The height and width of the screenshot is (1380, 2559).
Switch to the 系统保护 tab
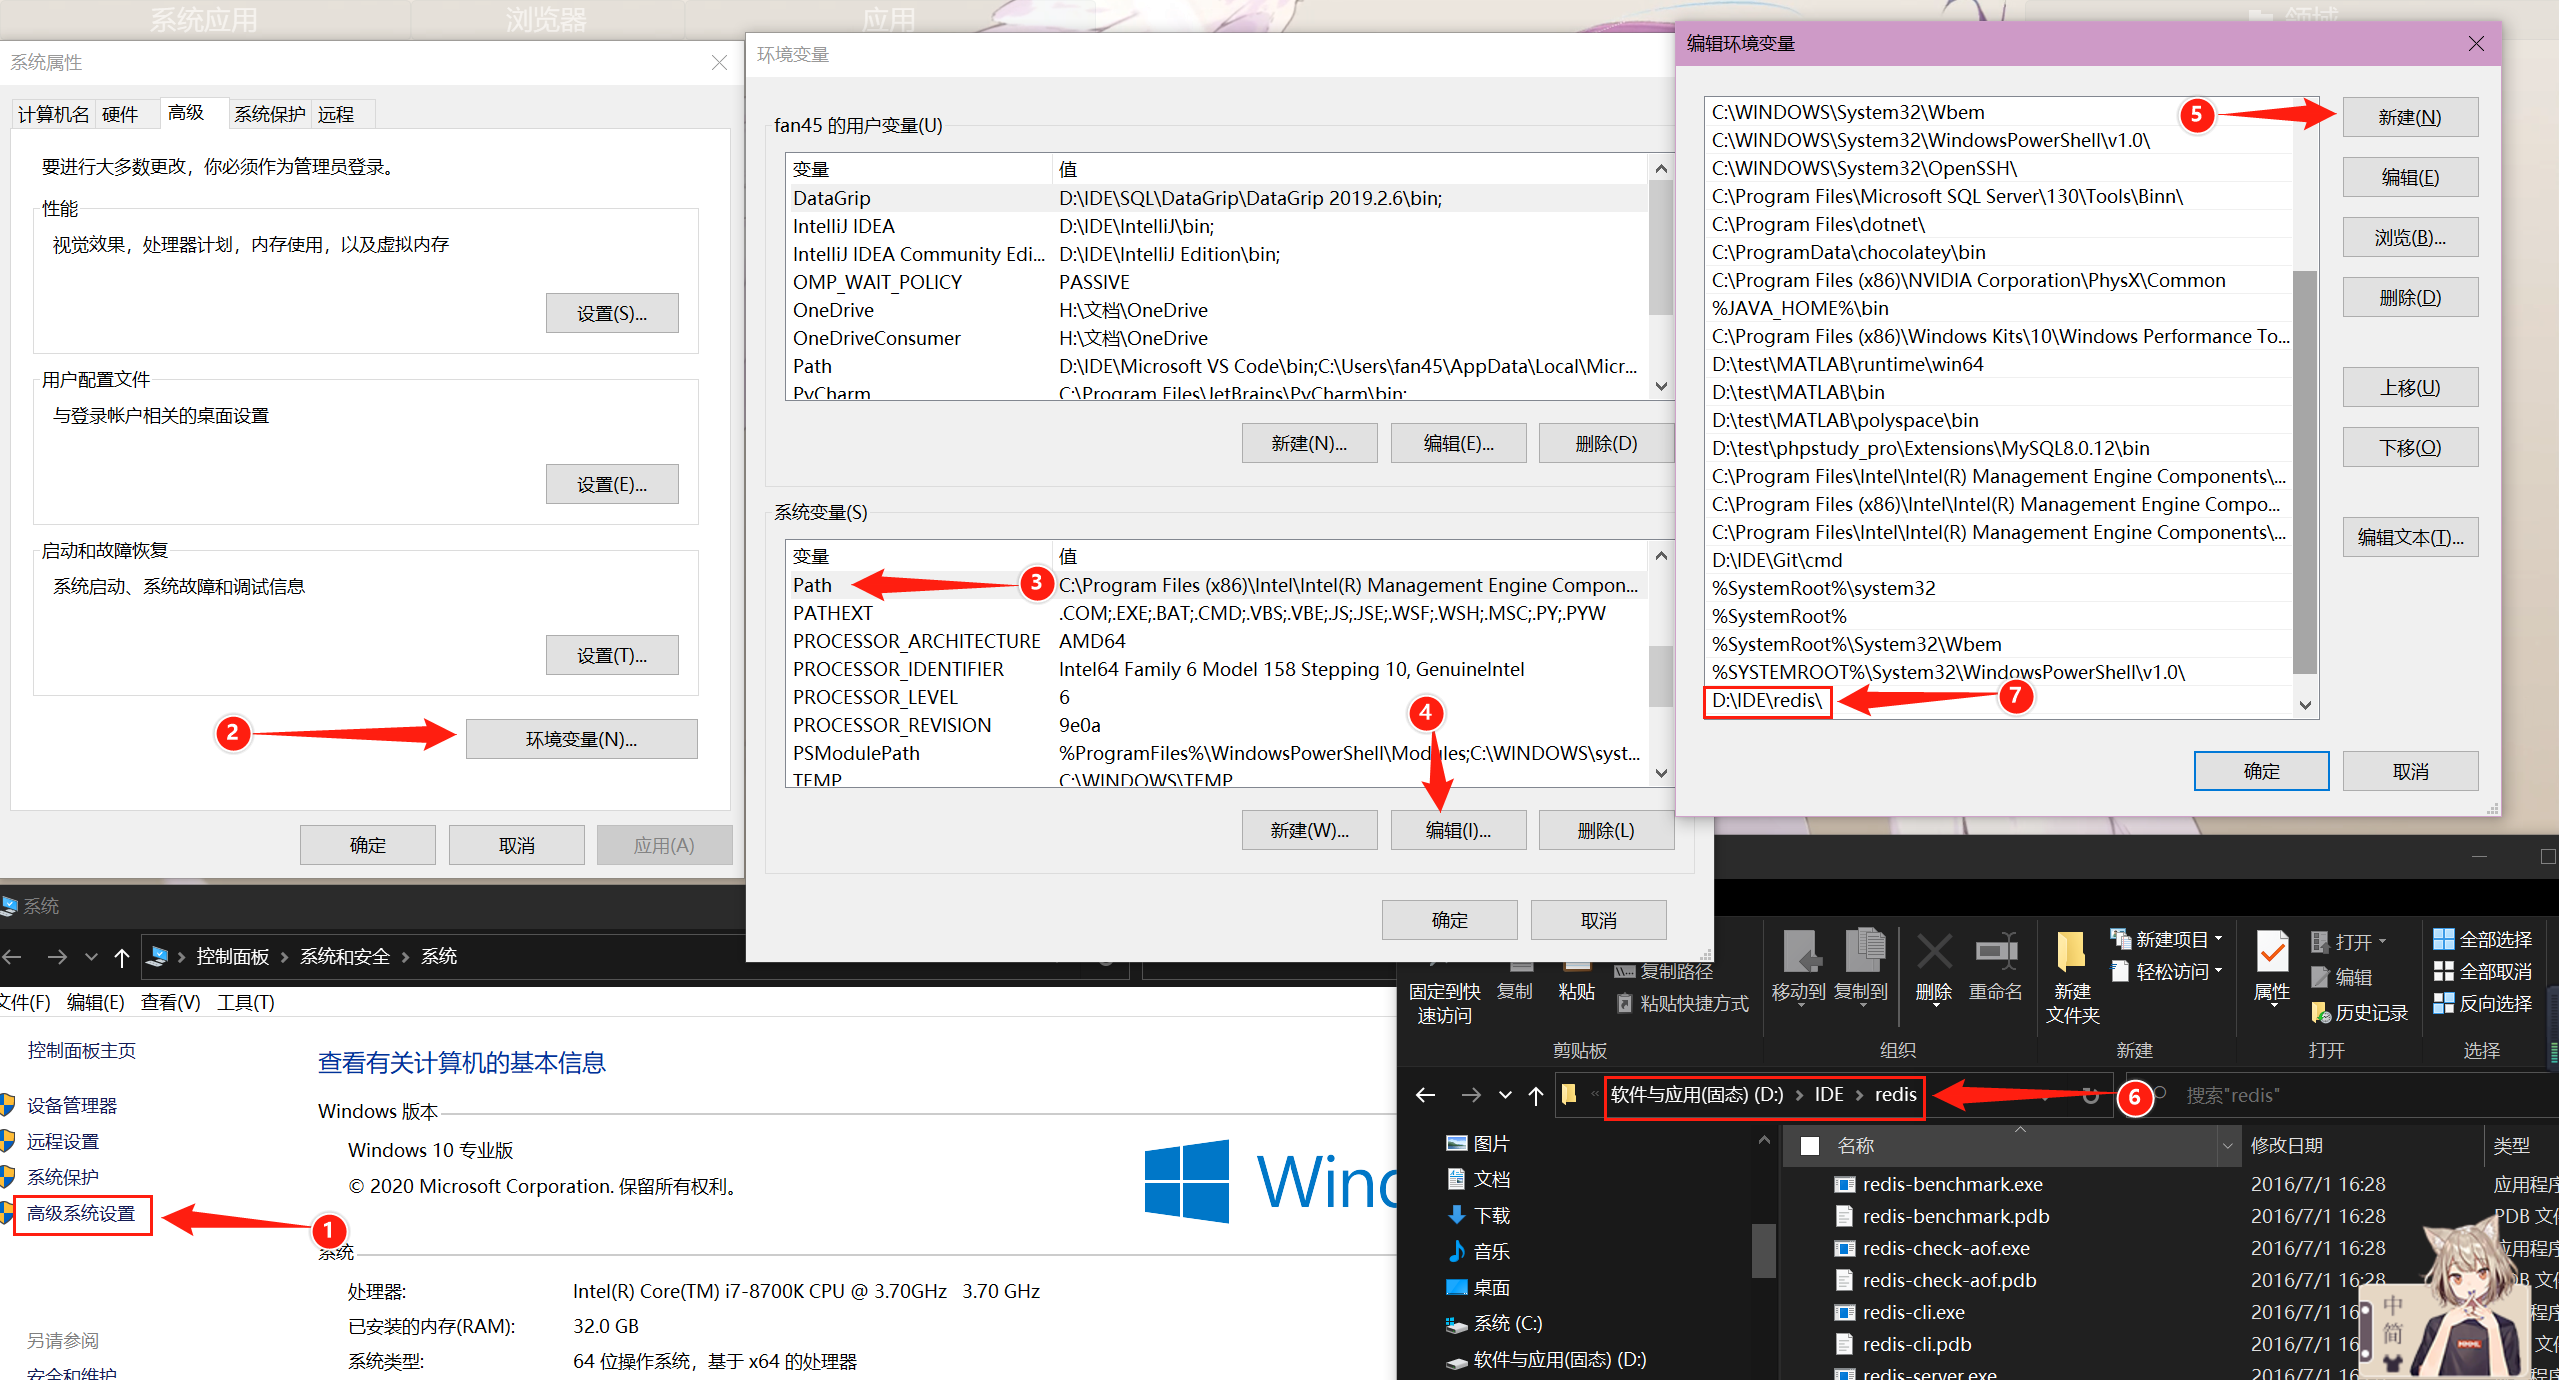(269, 114)
